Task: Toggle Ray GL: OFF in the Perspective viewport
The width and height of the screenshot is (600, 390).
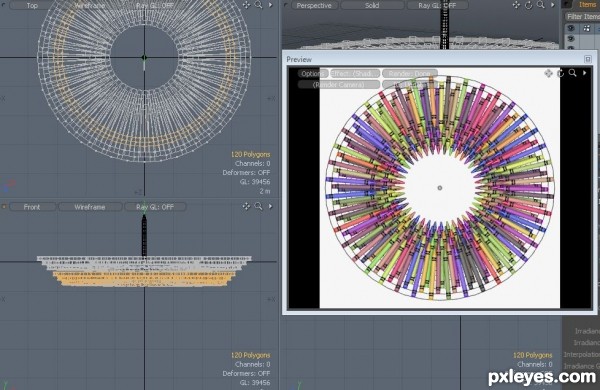Action: 437,5
